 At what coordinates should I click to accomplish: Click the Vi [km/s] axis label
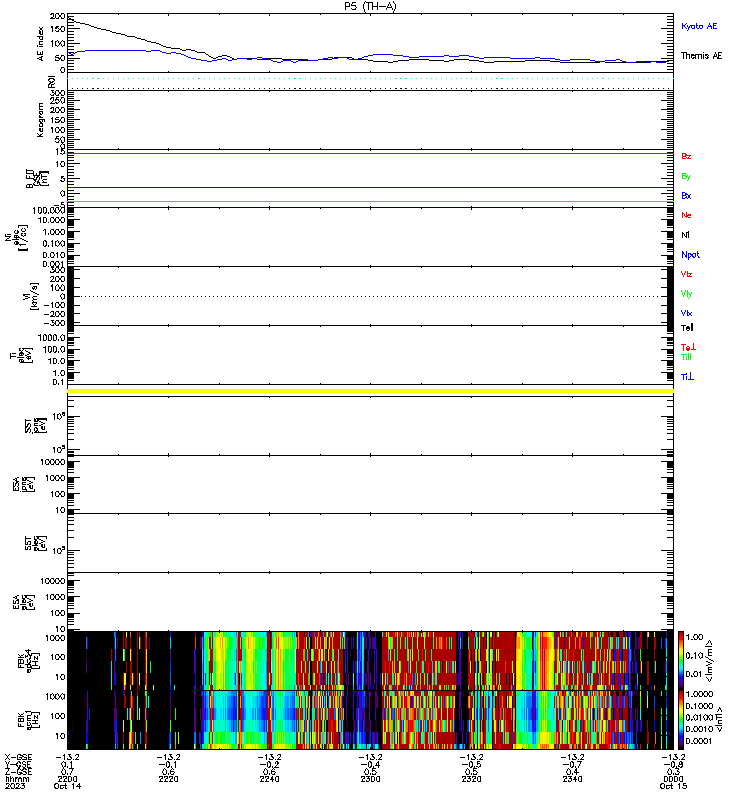[x=31, y=296]
